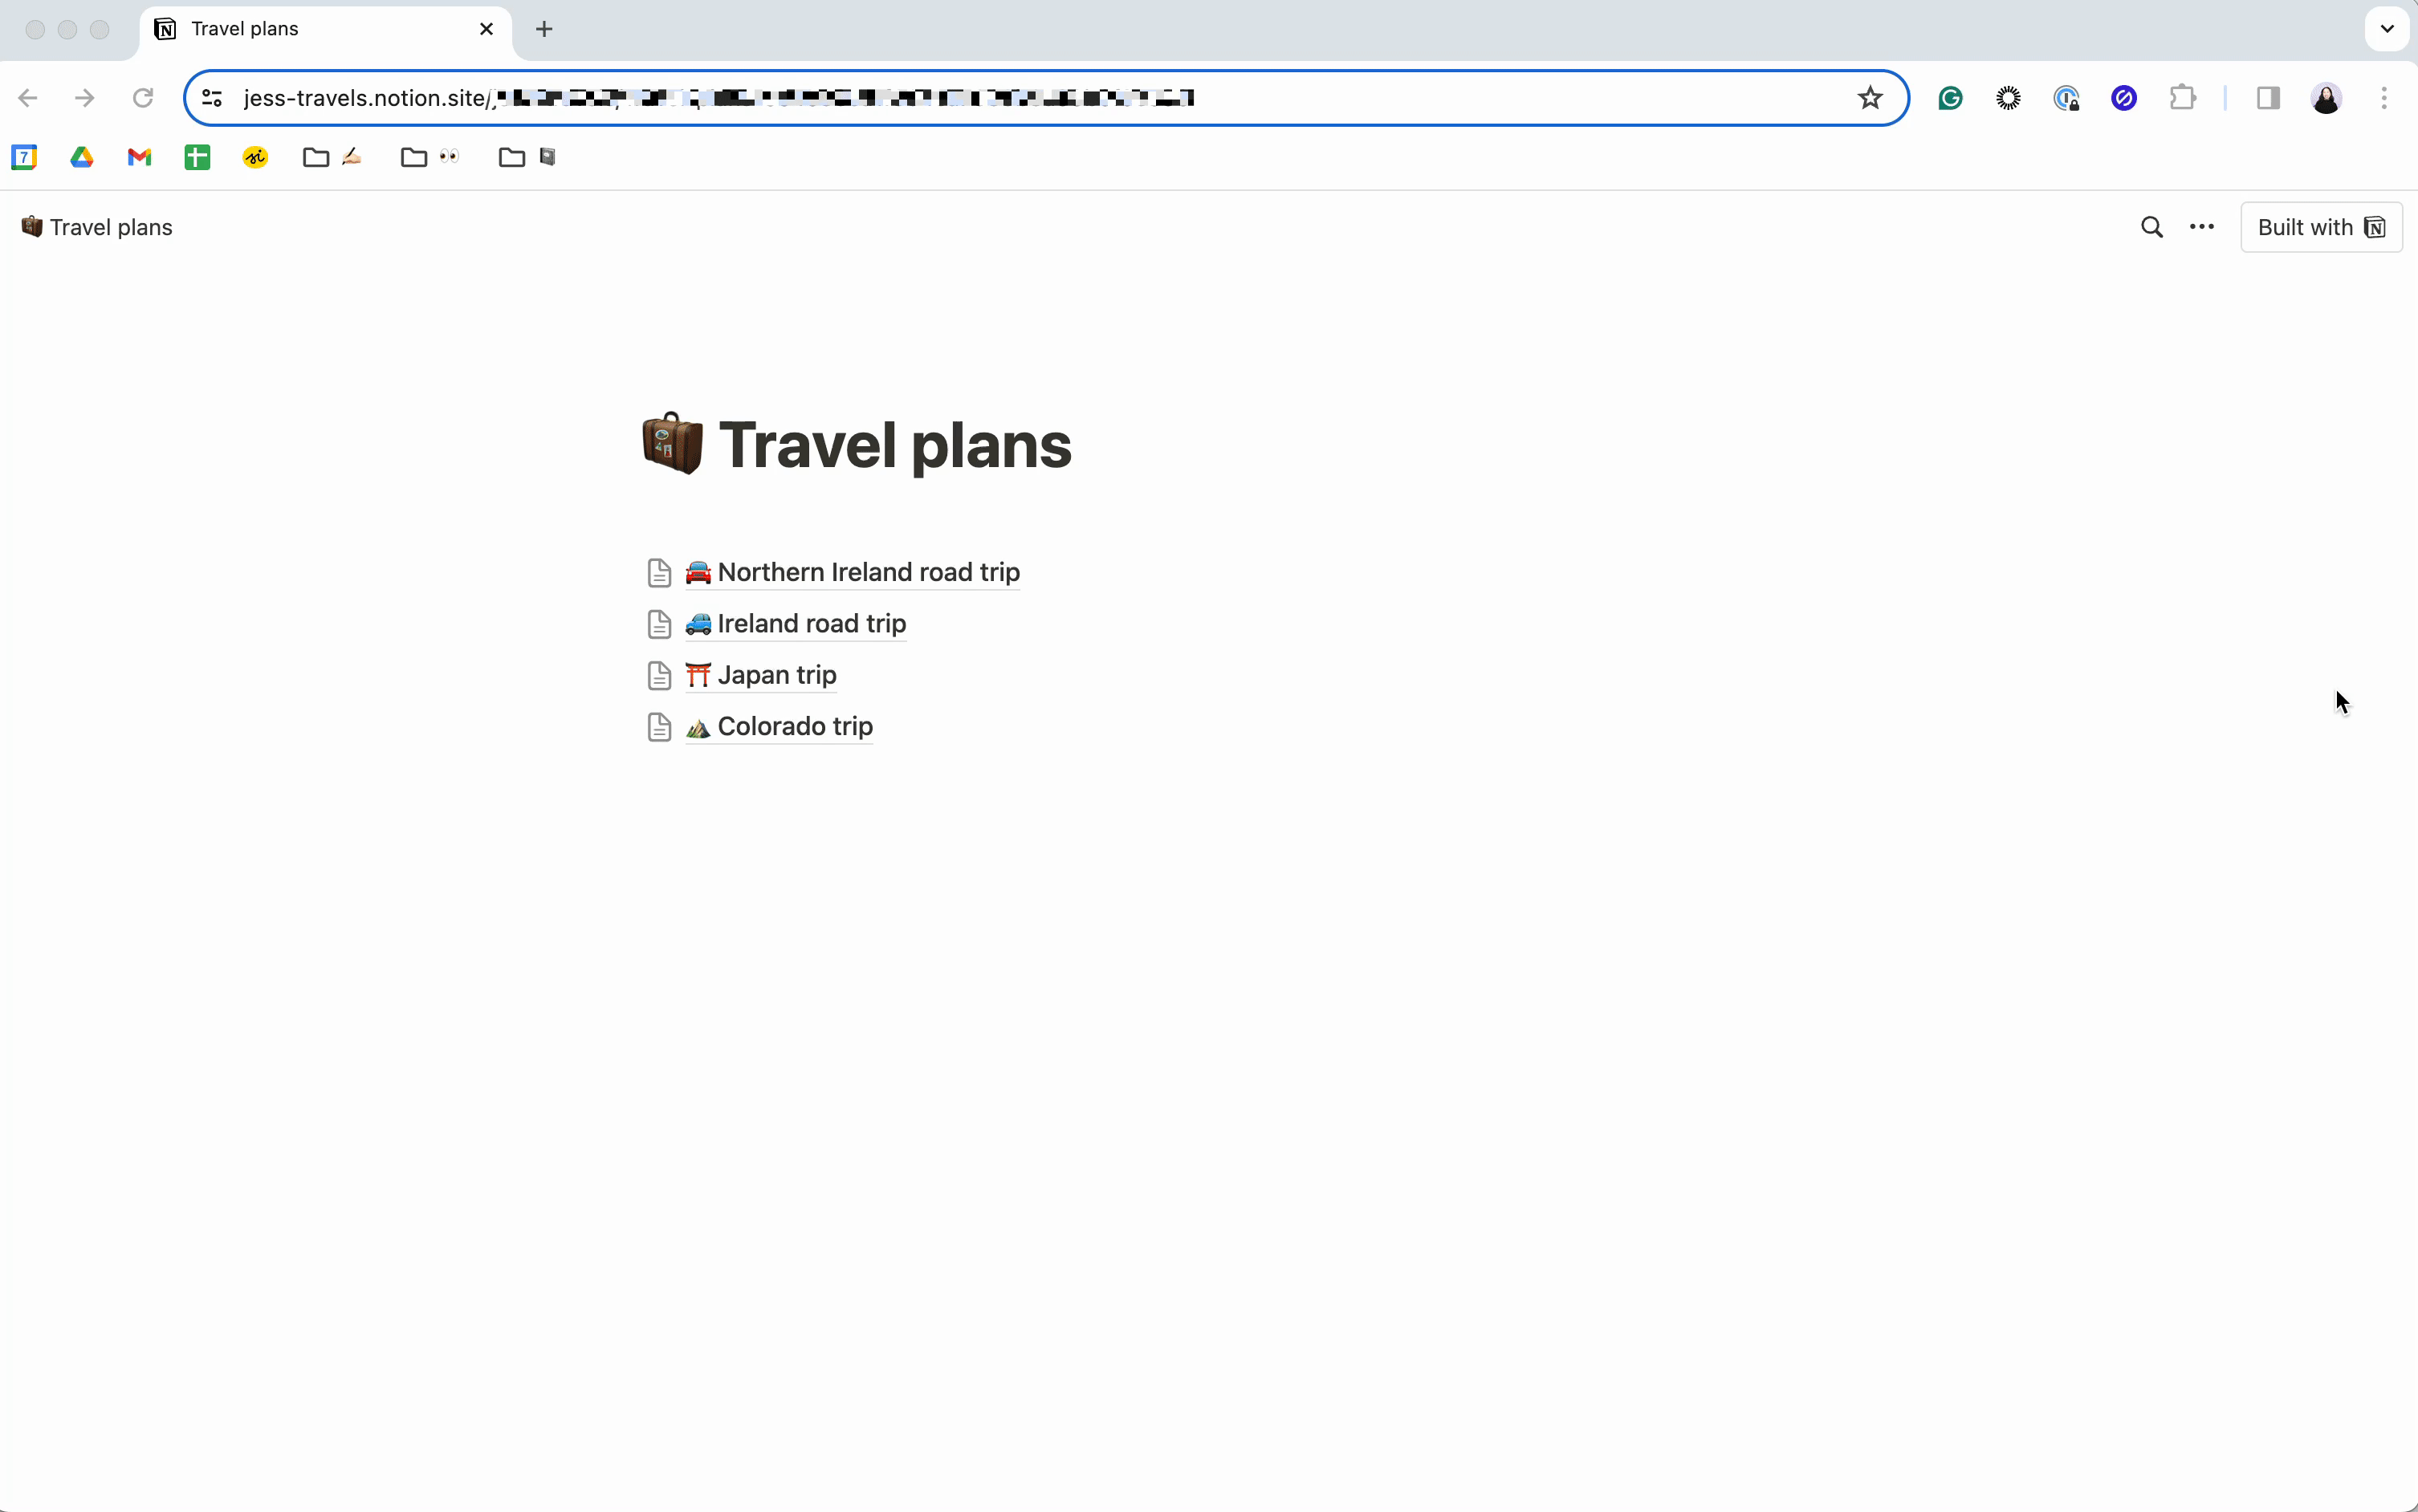This screenshot has width=2418, height=1512.
Task: Click the browser settings gear icon
Action: point(2009,98)
